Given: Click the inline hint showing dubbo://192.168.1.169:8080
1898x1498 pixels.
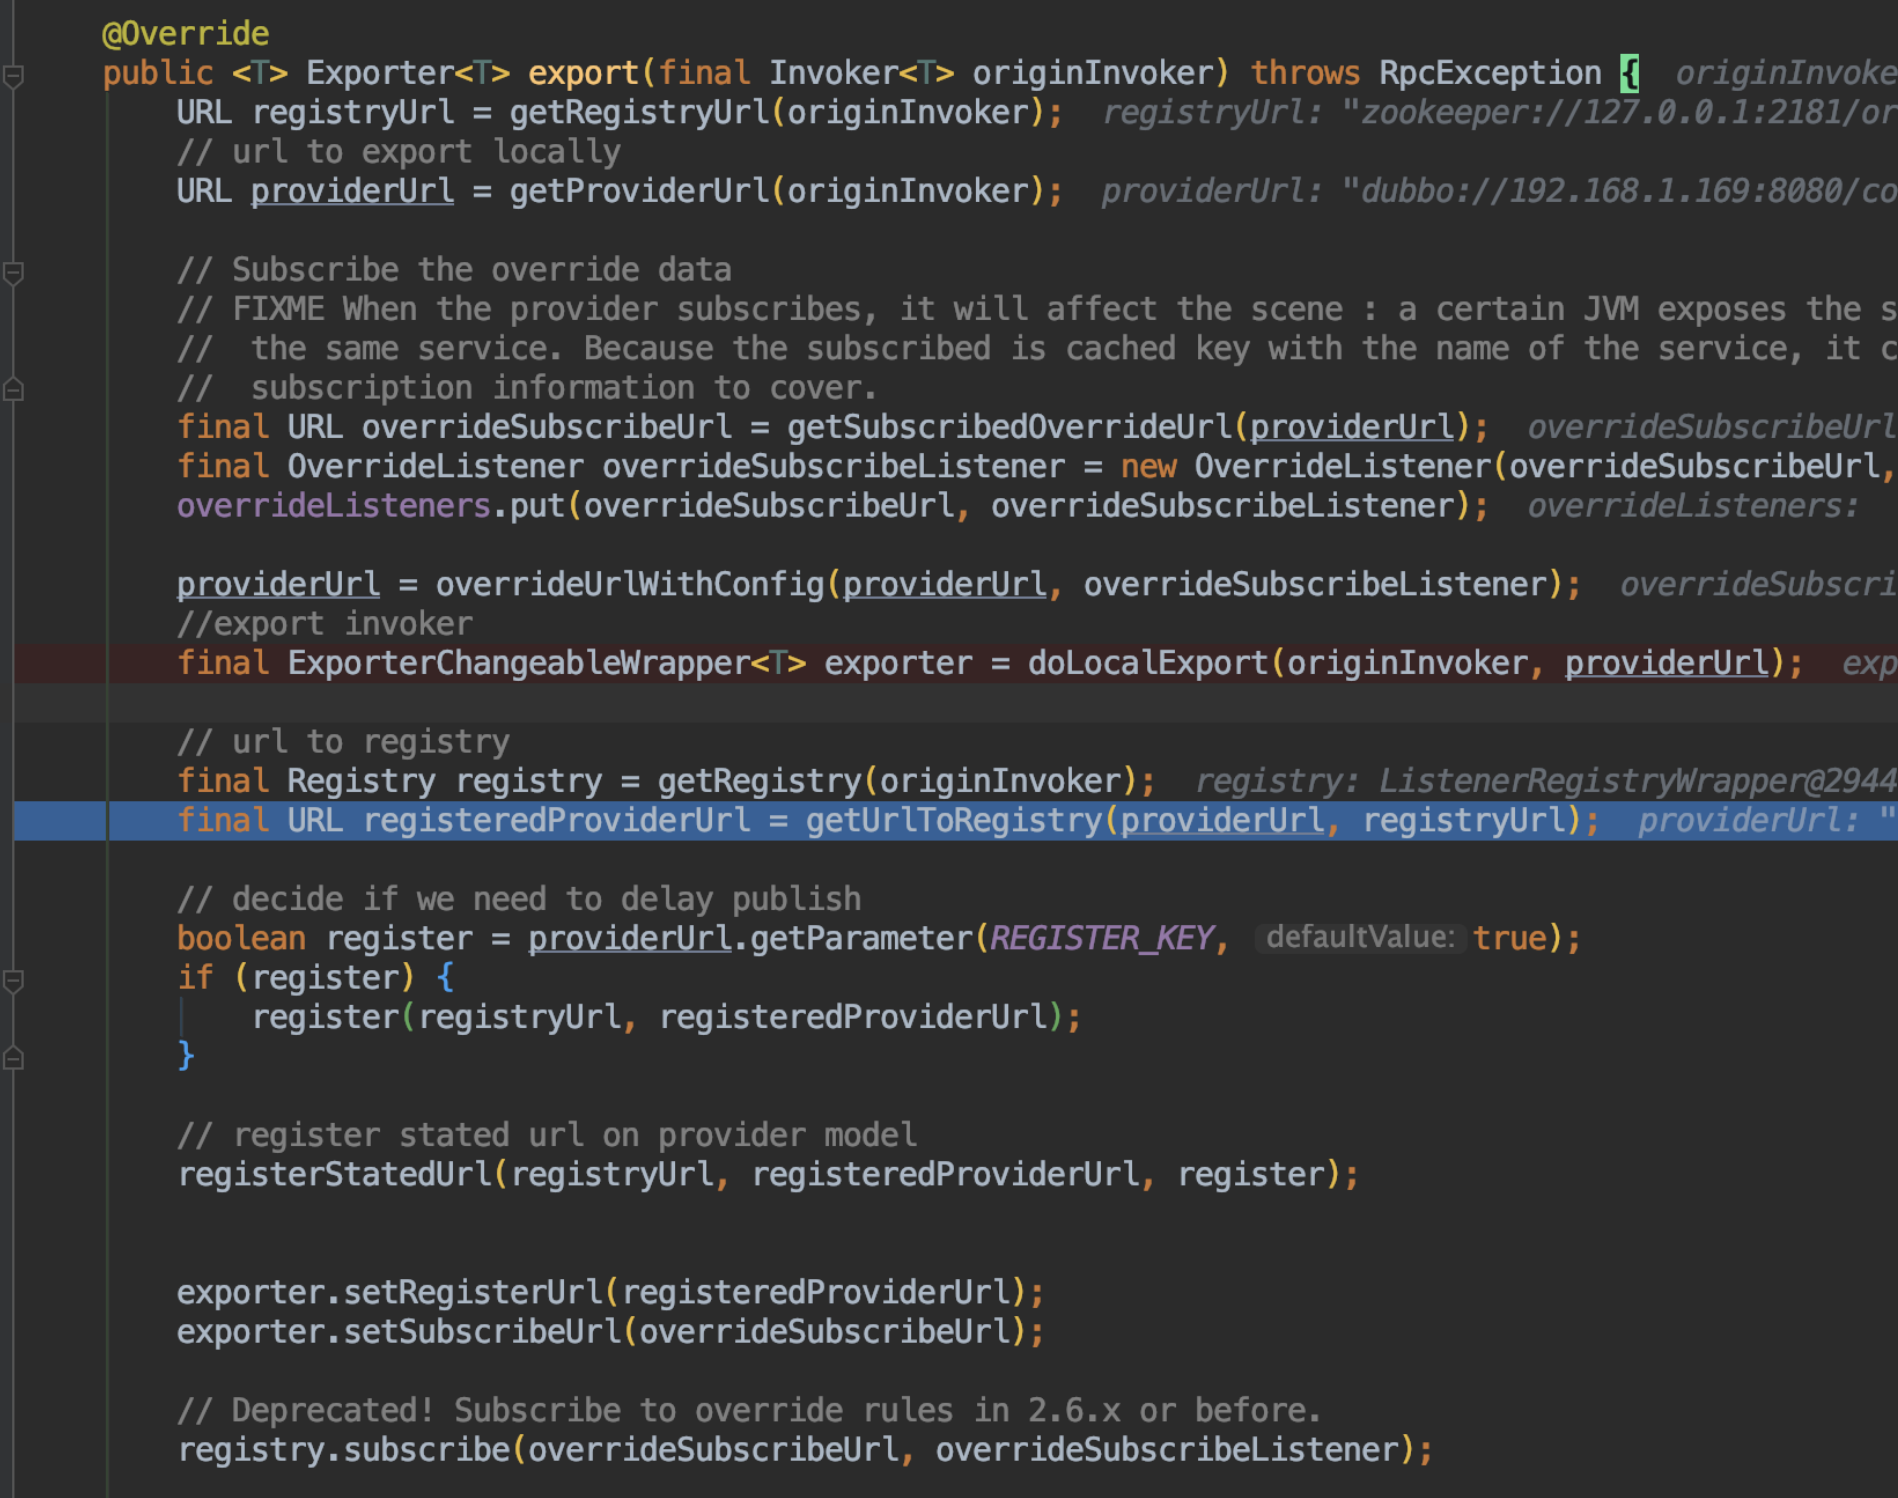Looking at the screenshot, I should click(1499, 191).
